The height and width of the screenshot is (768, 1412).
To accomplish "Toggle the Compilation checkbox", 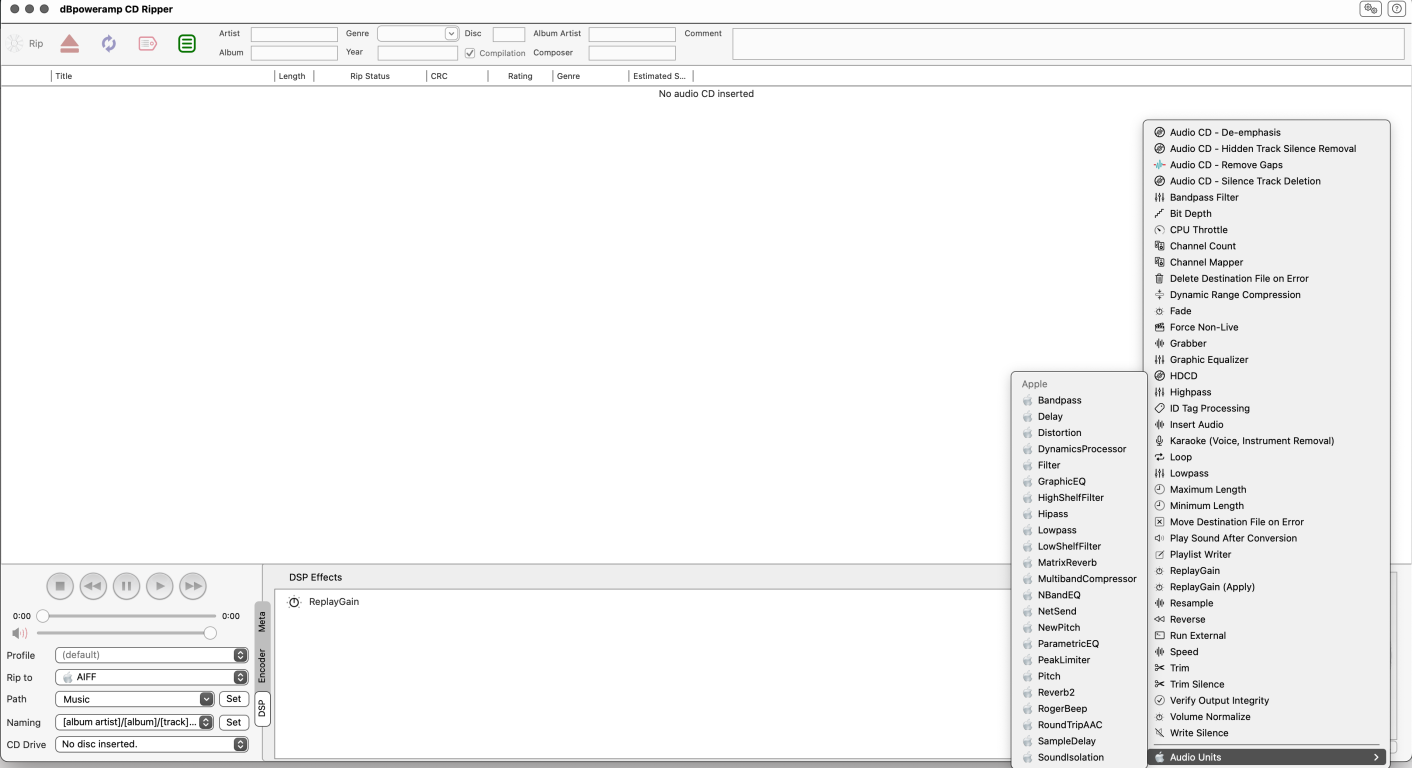I will [470, 53].
